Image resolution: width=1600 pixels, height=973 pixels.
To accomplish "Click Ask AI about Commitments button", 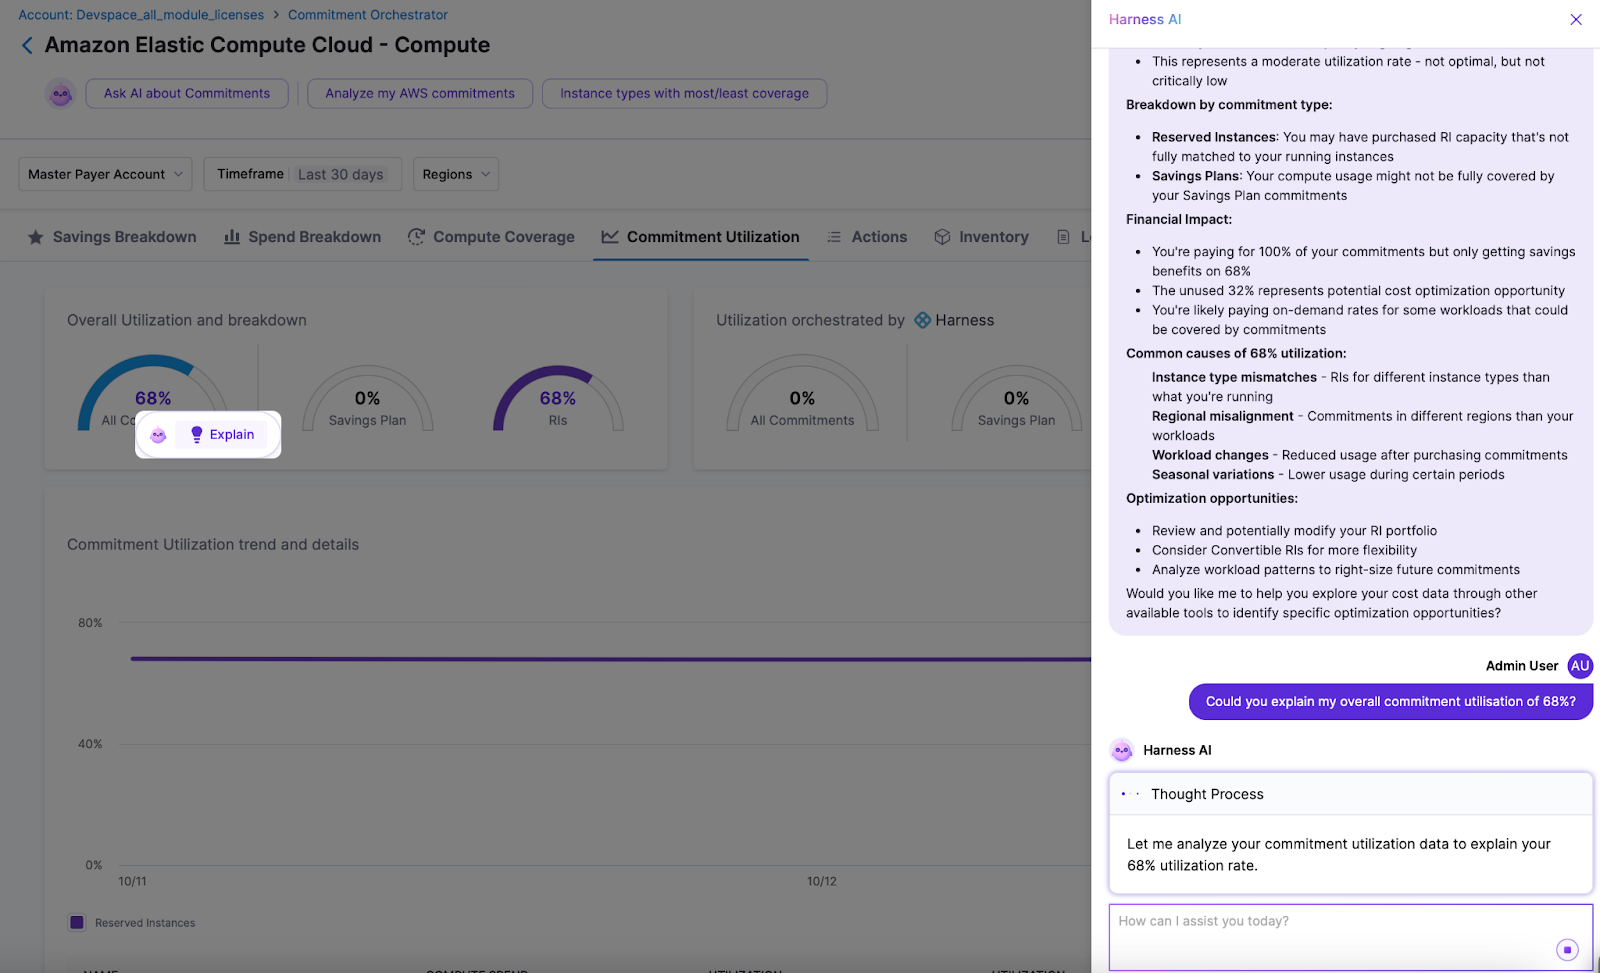I will click(187, 93).
